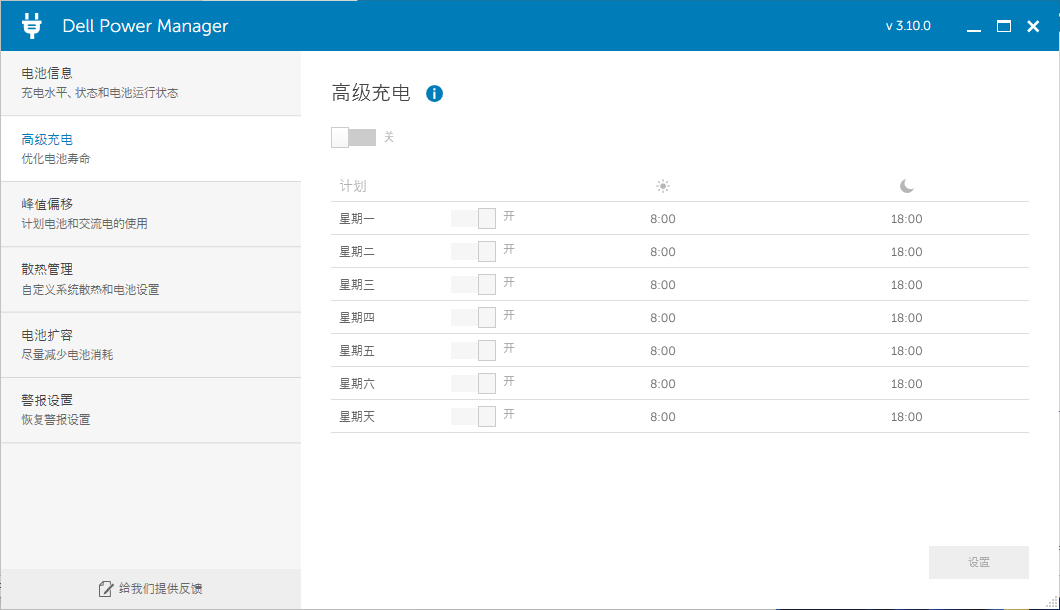
Task: Click 星期一 end time 18:00
Action: pos(907,219)
